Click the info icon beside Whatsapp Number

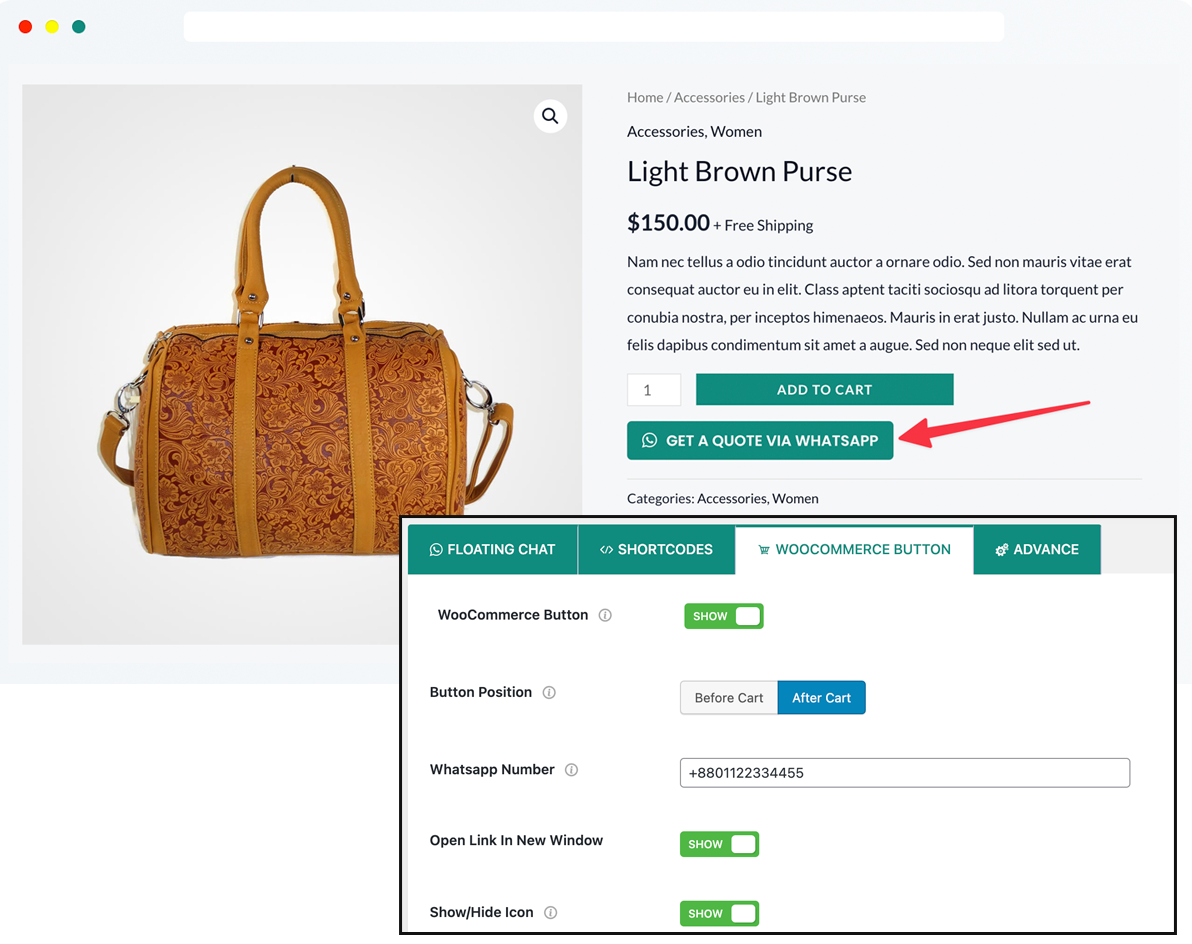click(x=571, y=770)
